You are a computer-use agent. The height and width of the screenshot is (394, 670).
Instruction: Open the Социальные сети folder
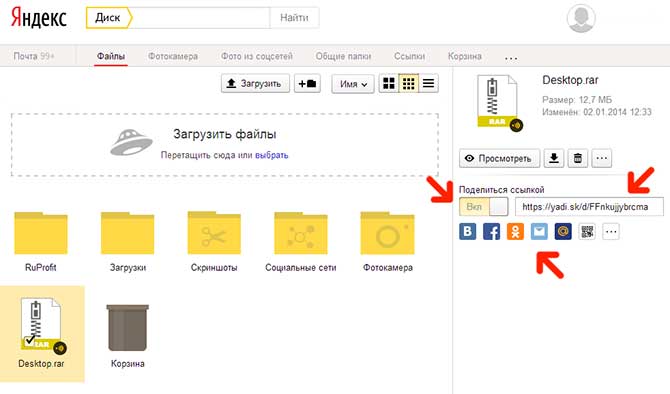pos(301,233)
